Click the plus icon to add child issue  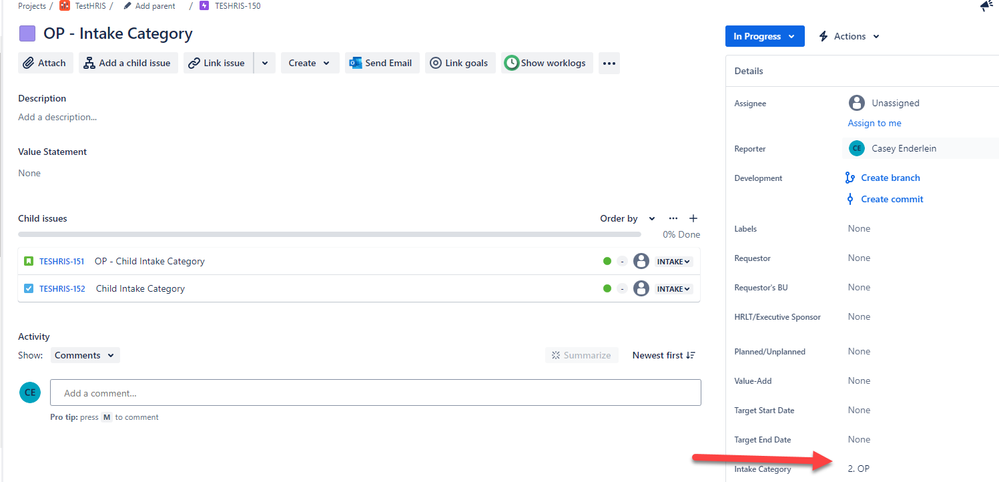(694, 218)
